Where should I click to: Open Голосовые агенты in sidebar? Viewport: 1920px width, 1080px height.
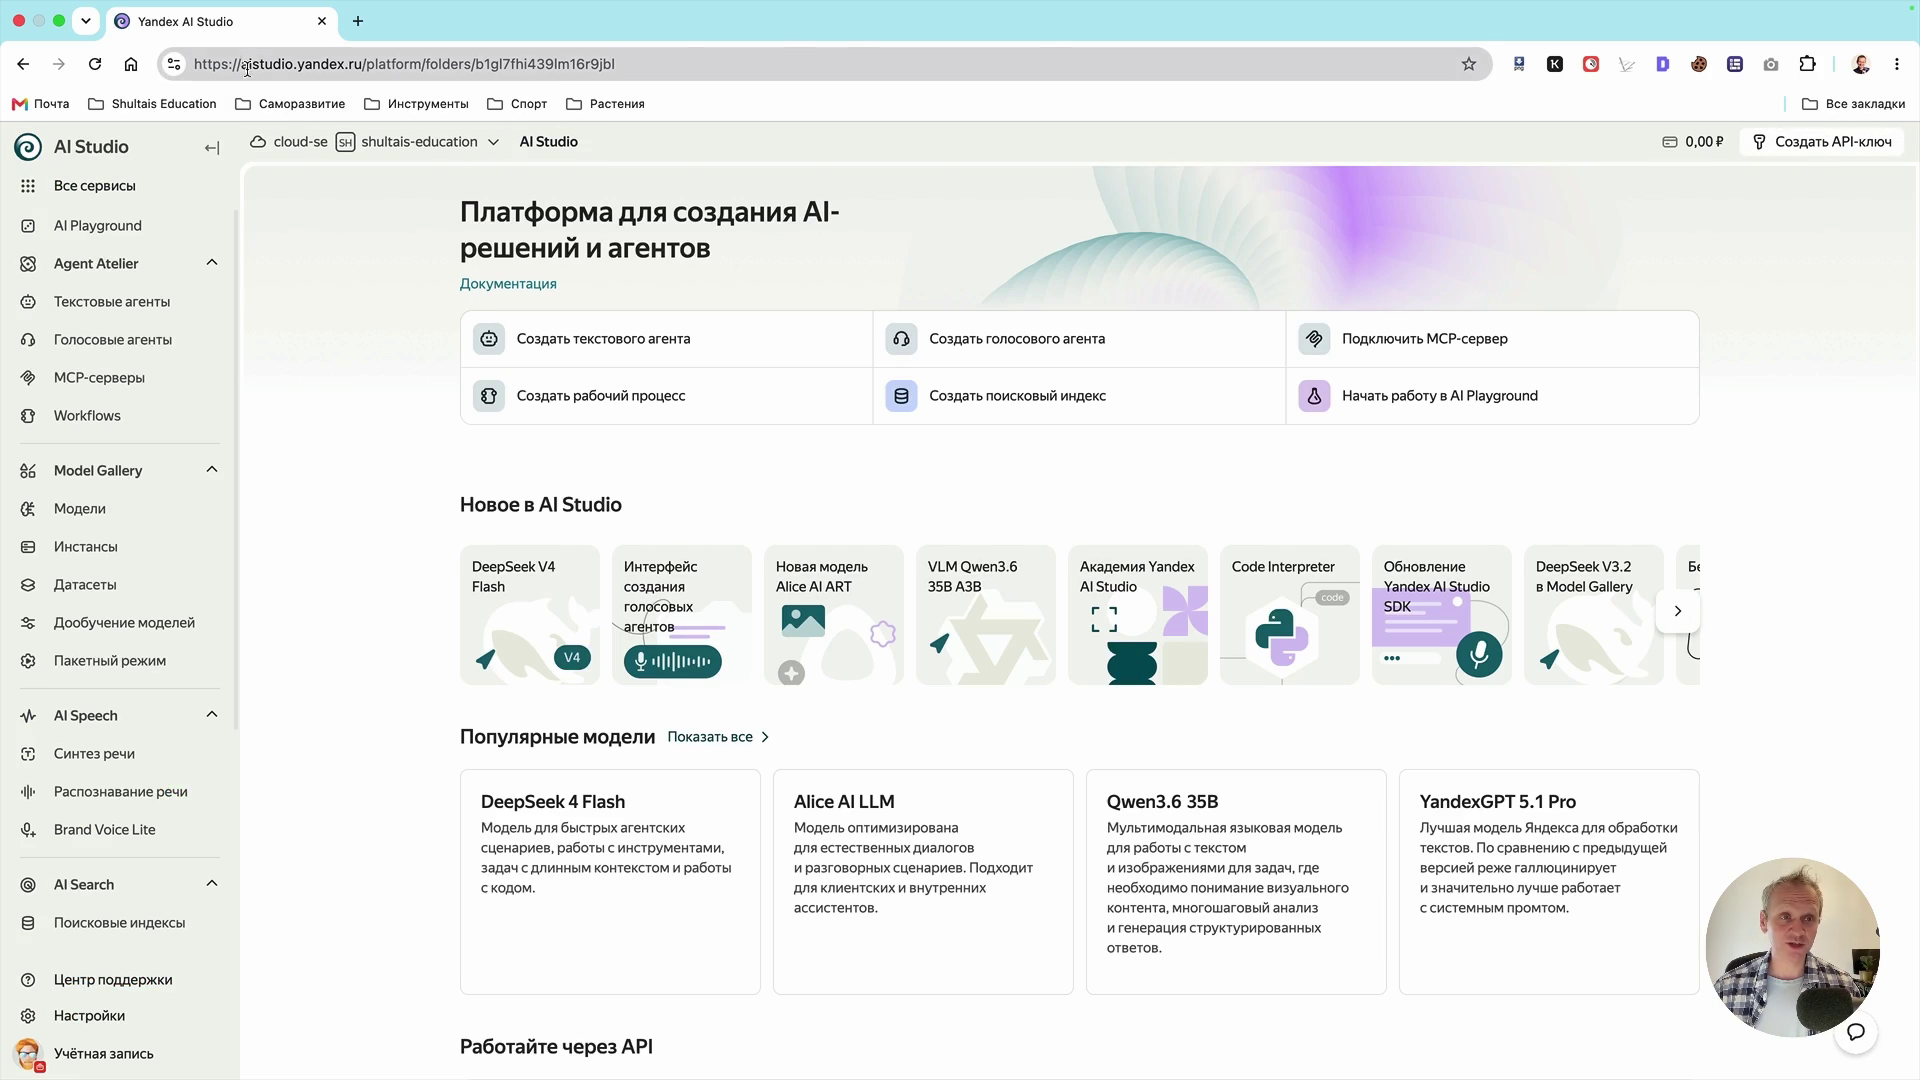click(113, 340)
